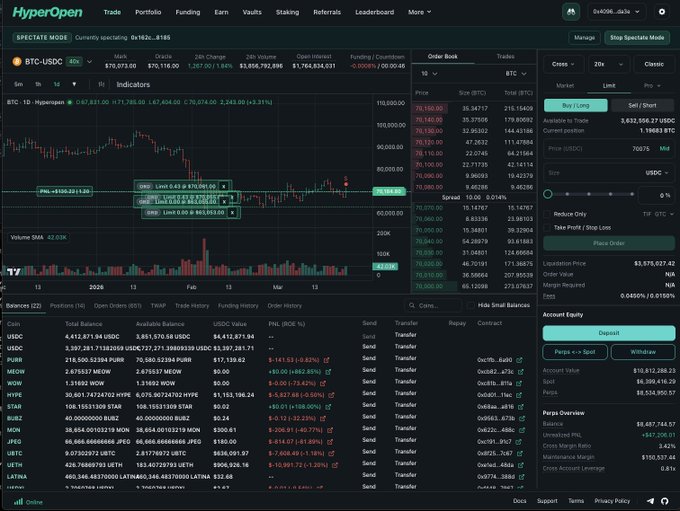The width and height of the screenshot is (680, 511).
Task: Click the GitHub icon in footer
Action: point(664,501)
